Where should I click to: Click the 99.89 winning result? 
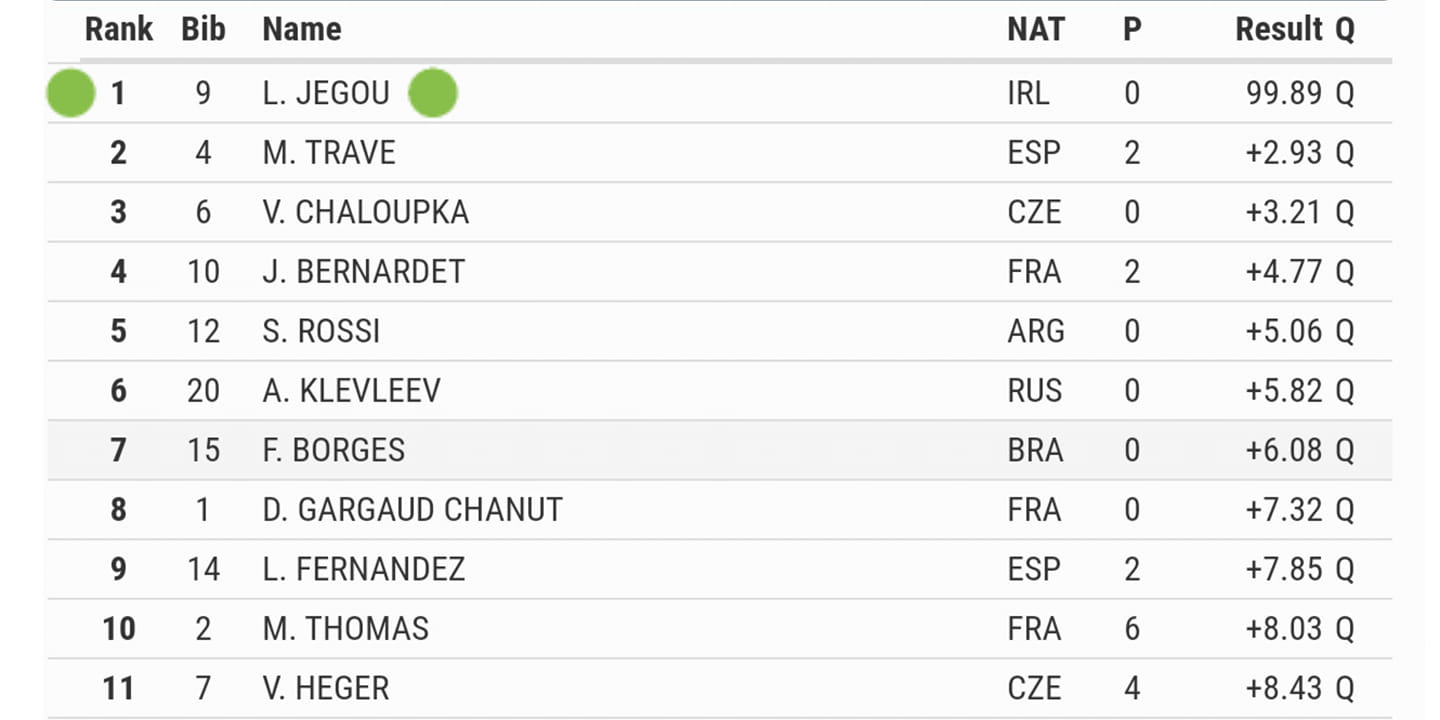tap(1285, 93)
